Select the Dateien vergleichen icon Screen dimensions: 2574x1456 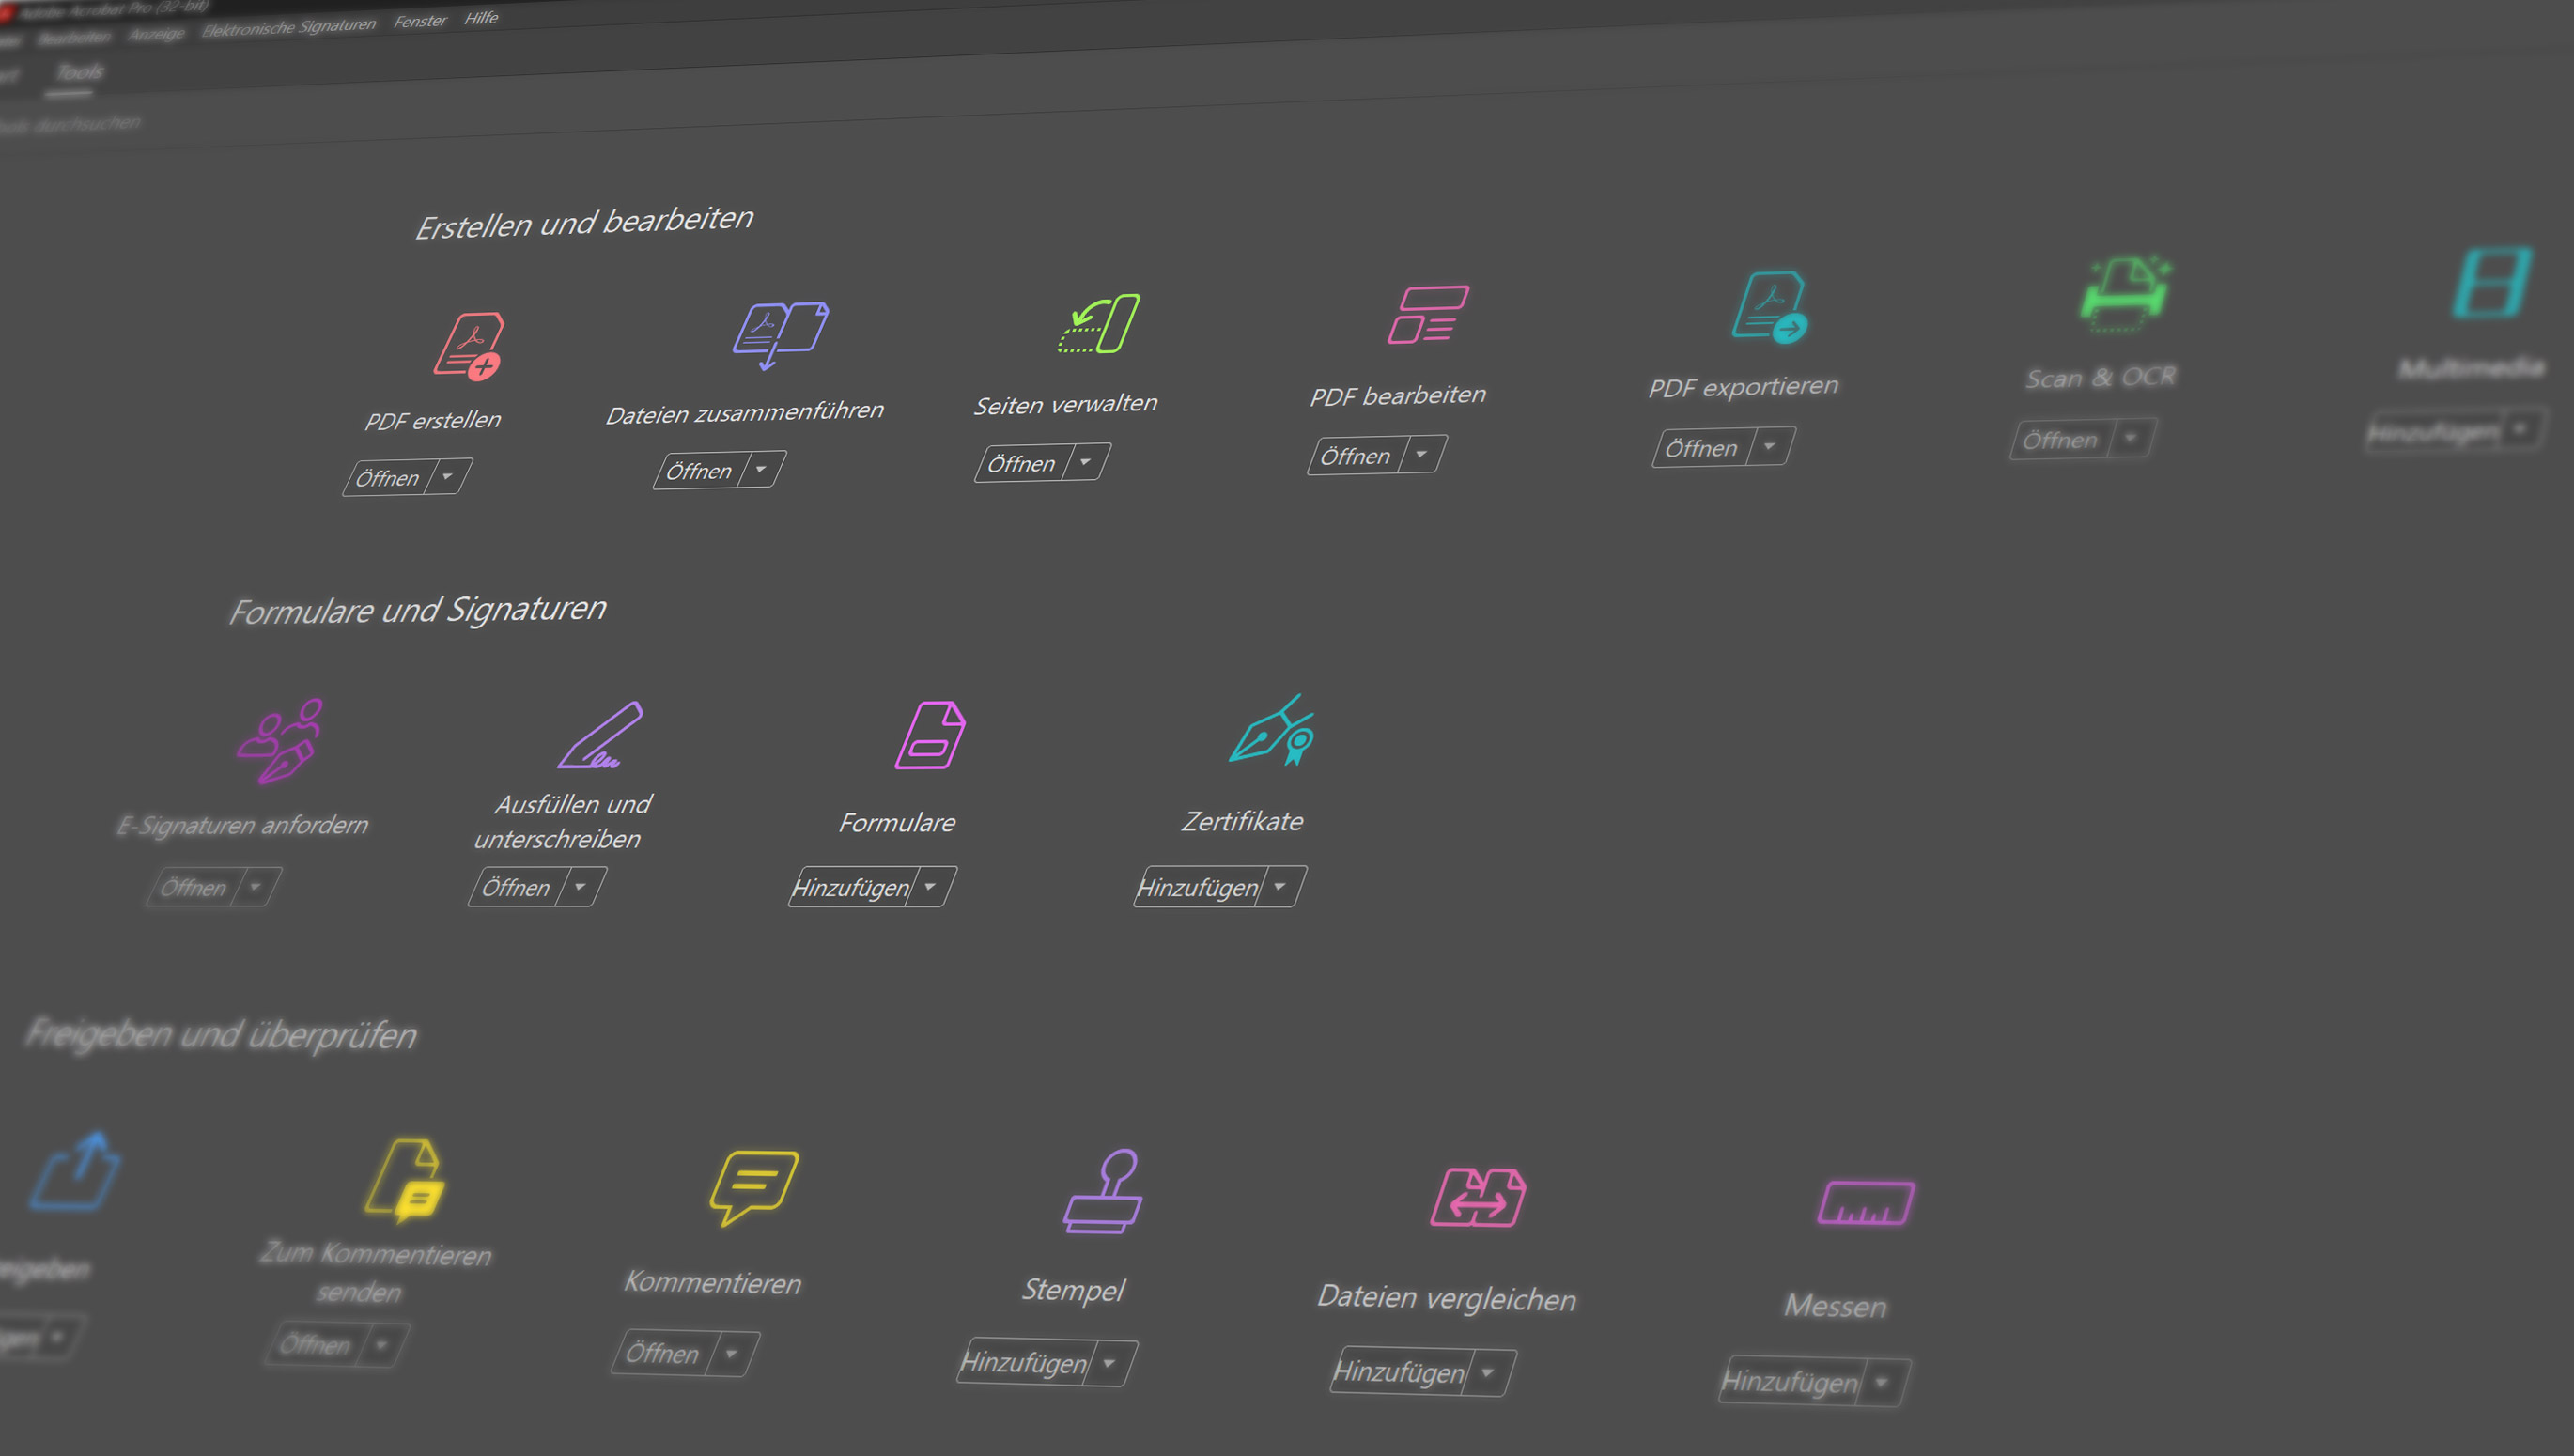pyautogui.click(x=1477, y=1197)
